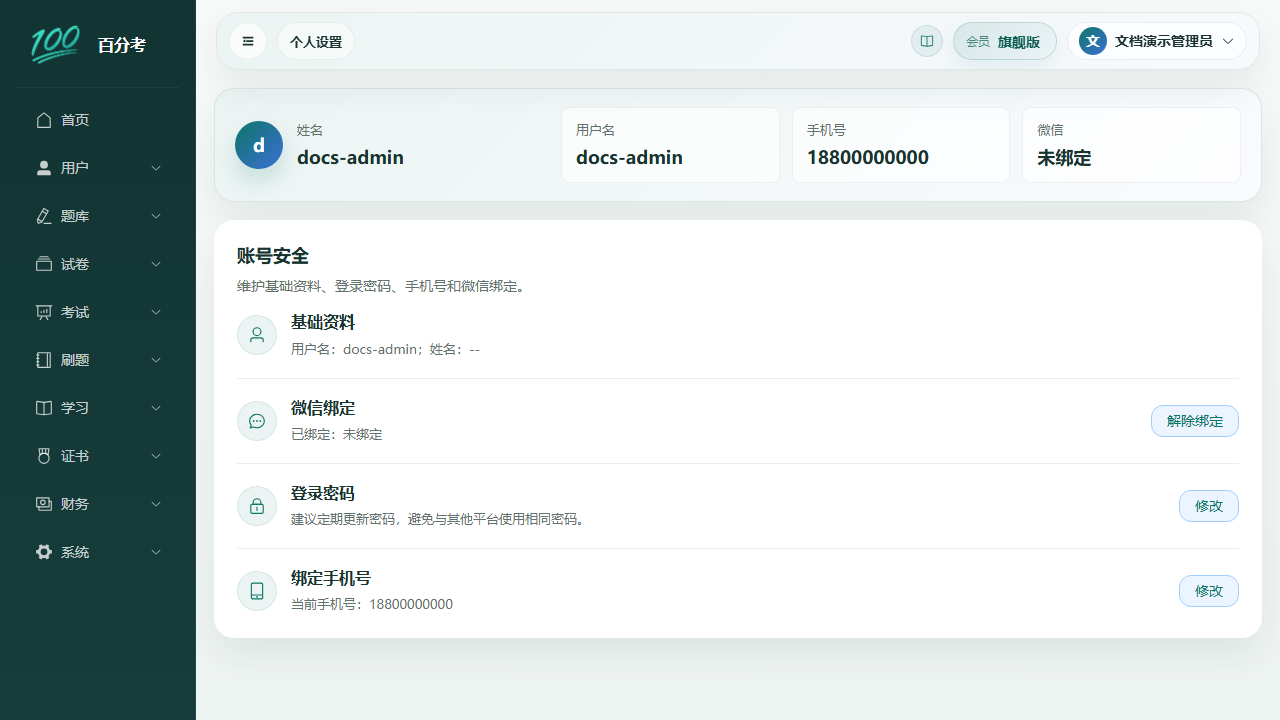Select the 个人设置 tab

tap(316, 42)
